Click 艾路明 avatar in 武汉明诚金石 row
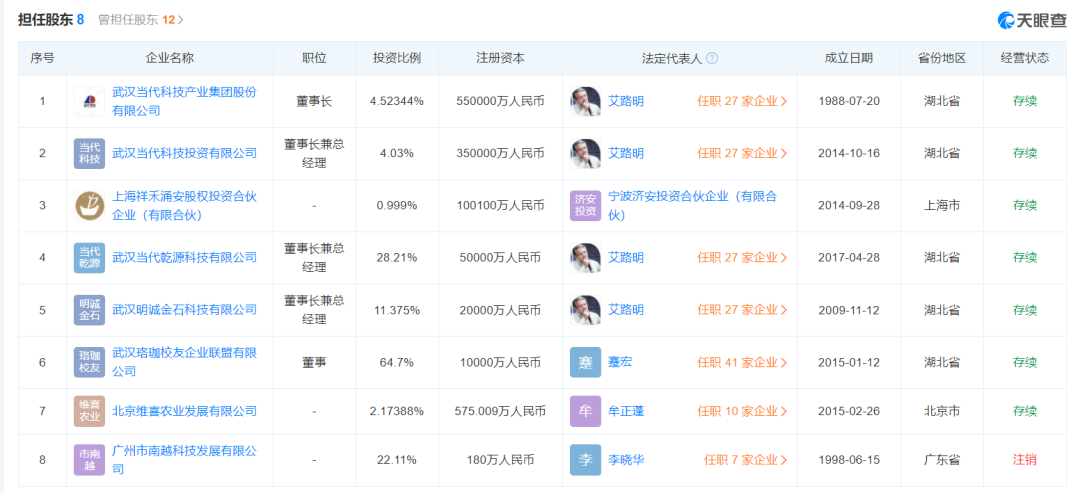Viewport: 1080px width, 493px height. 585,310
